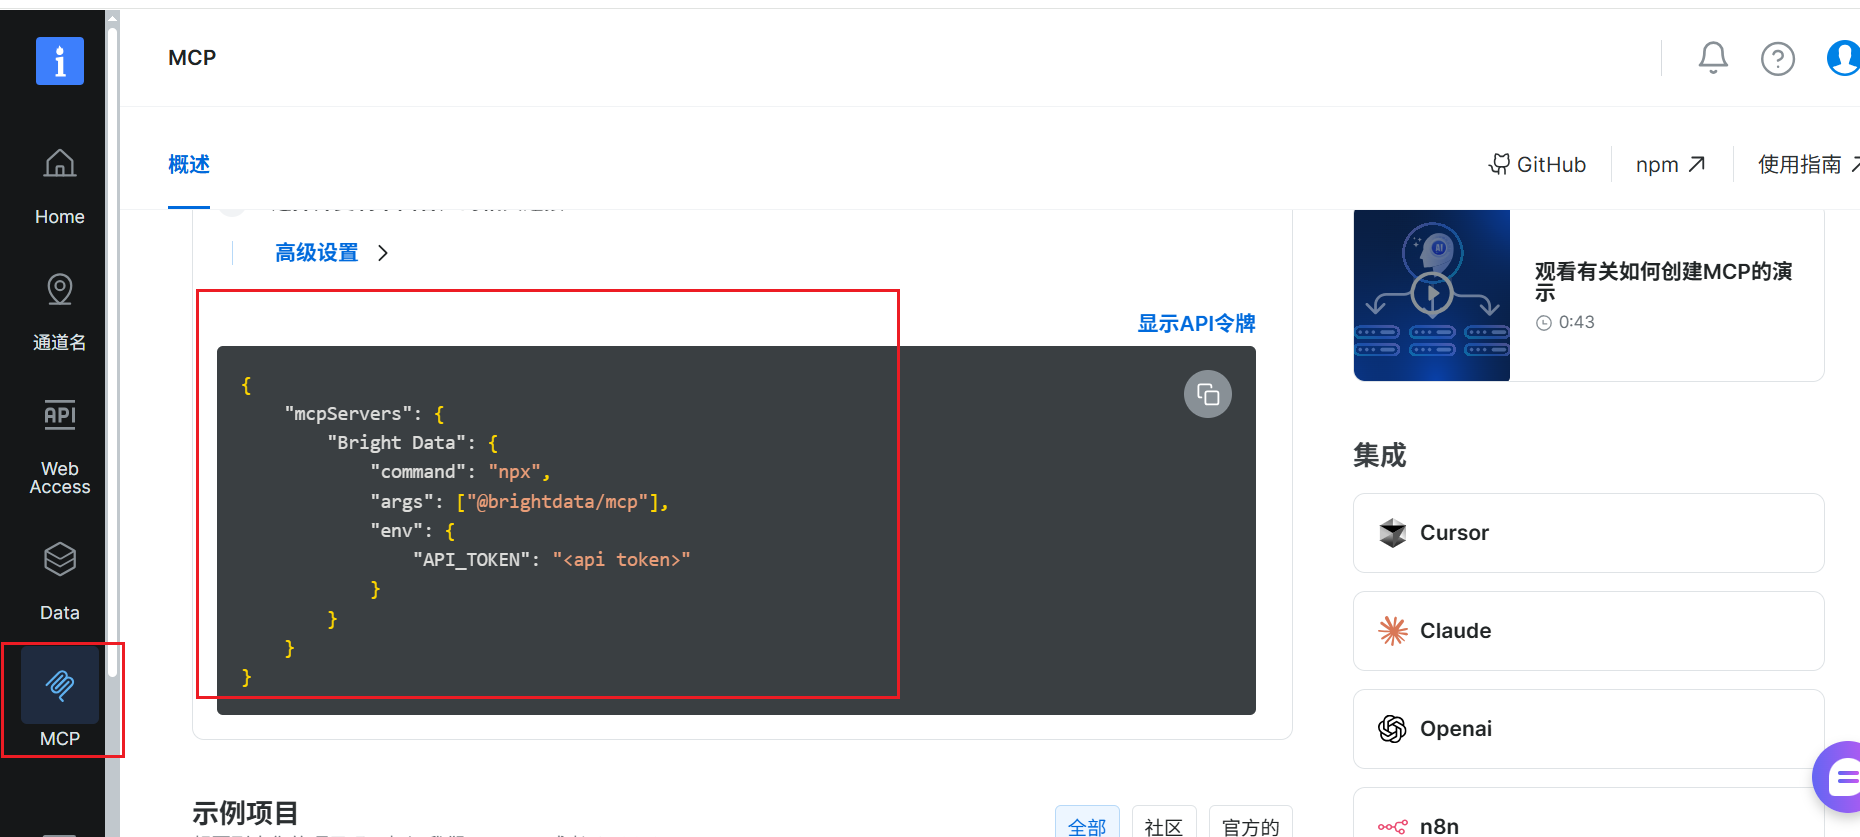Open the Claude integration card
The width and height of the screenshot is (1860, 837).
click(x=1588, y=631)
